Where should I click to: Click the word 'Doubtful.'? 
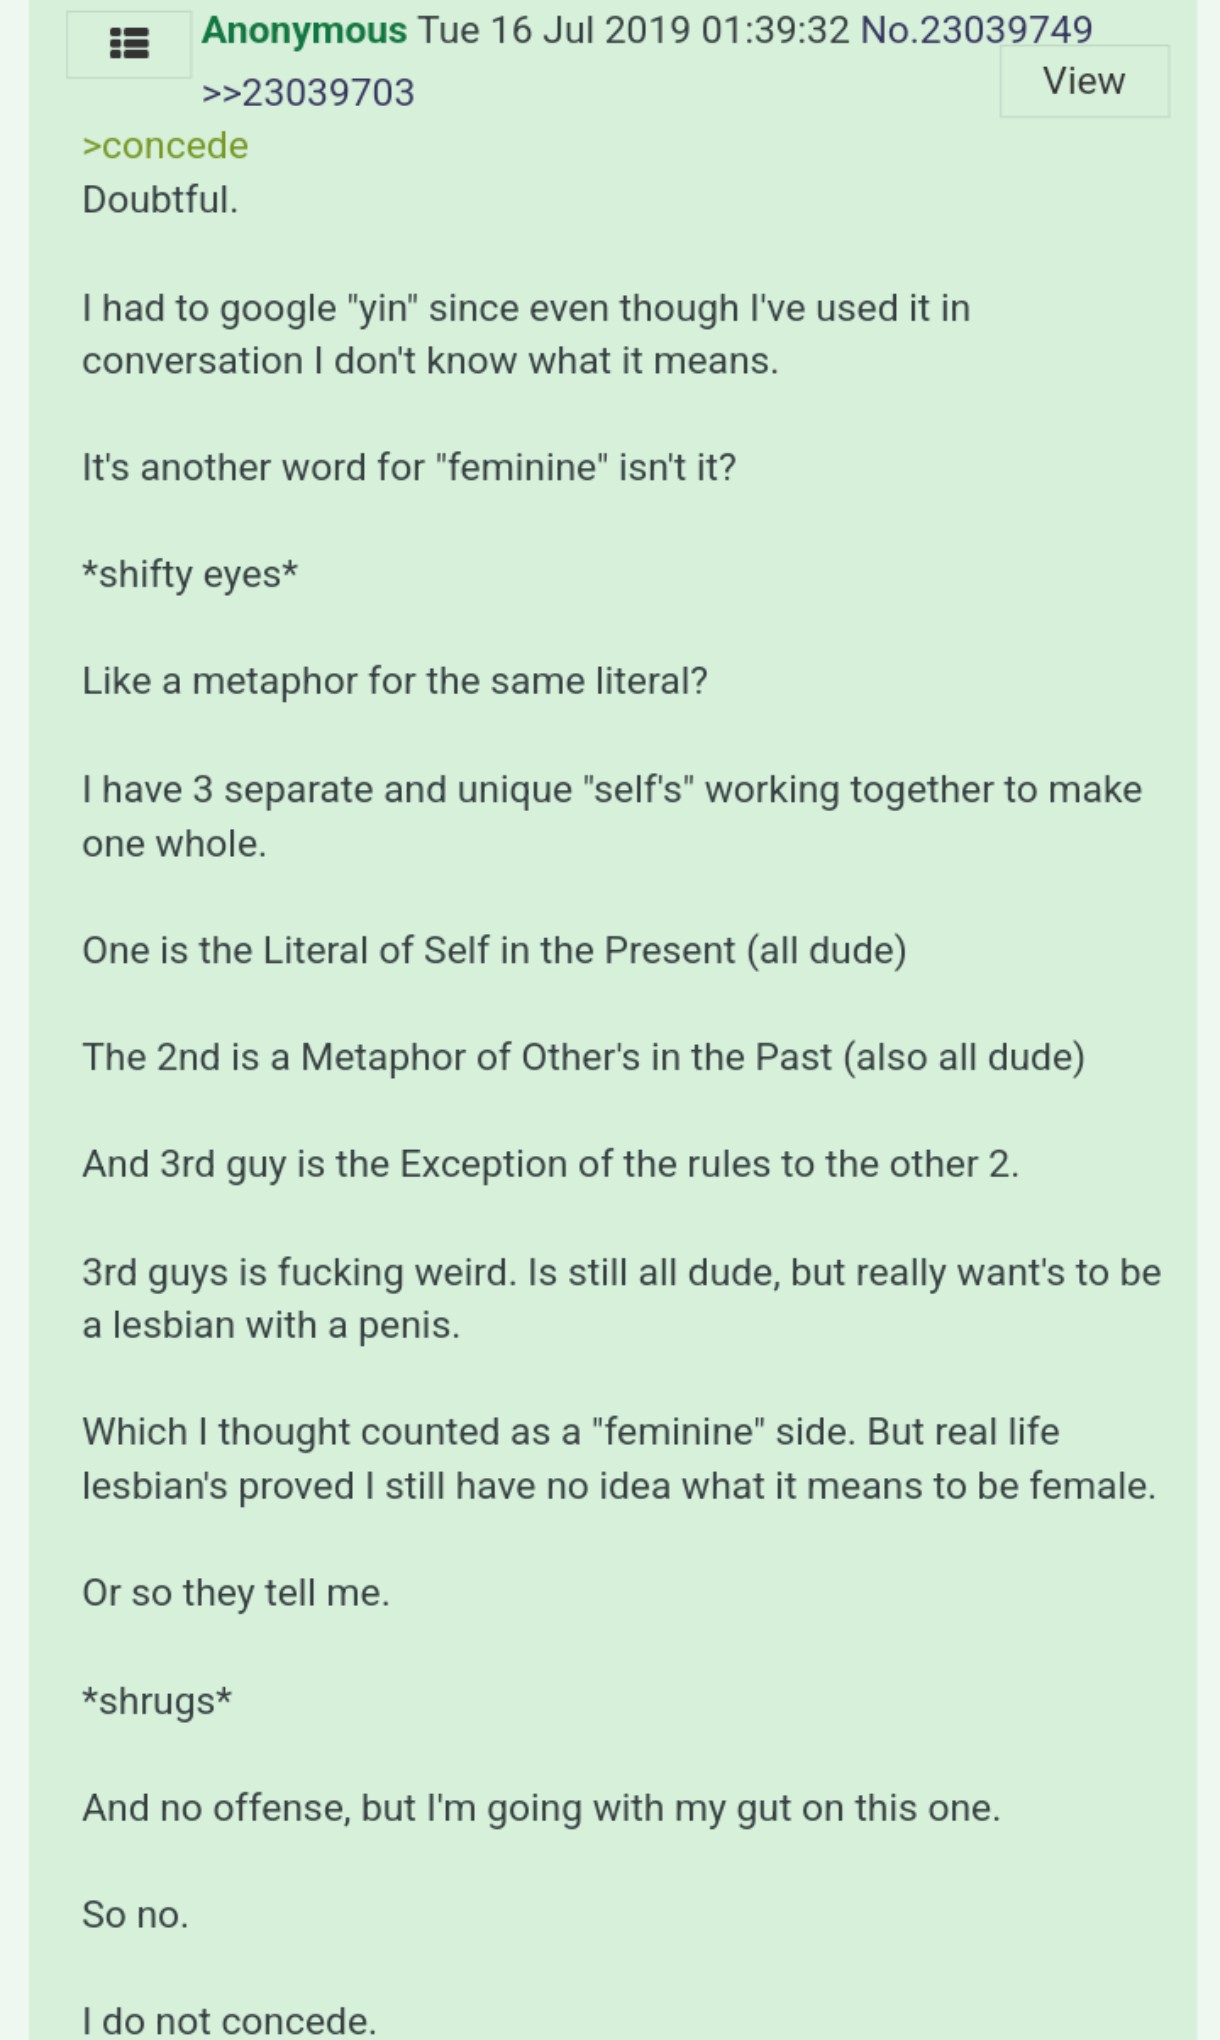pos(160,200)
